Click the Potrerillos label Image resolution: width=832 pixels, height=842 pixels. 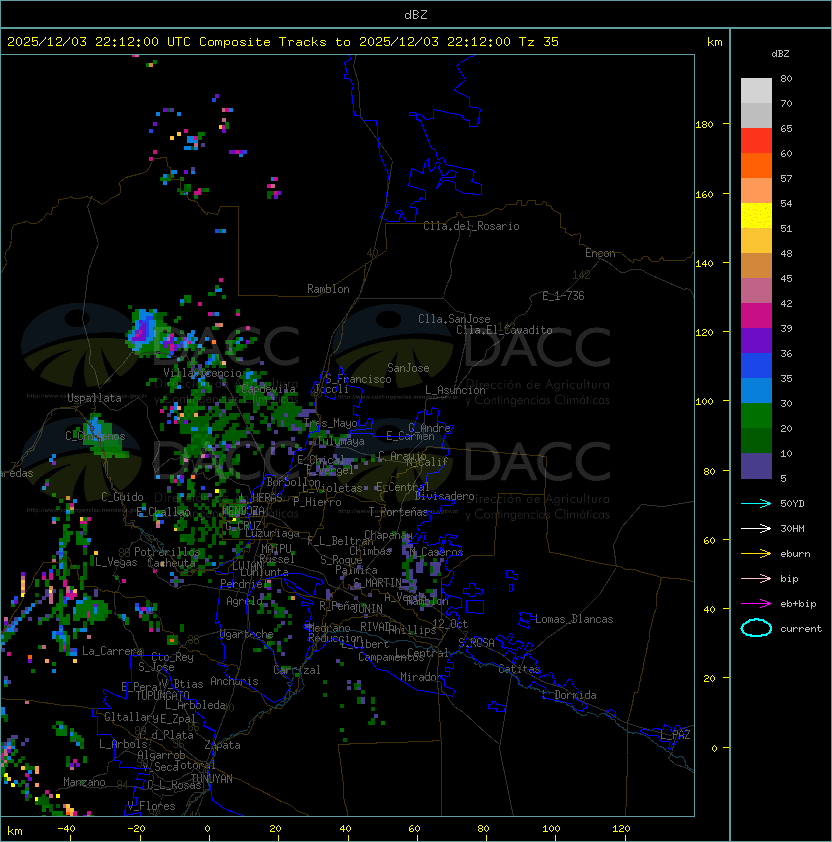[x=167, y=551]
